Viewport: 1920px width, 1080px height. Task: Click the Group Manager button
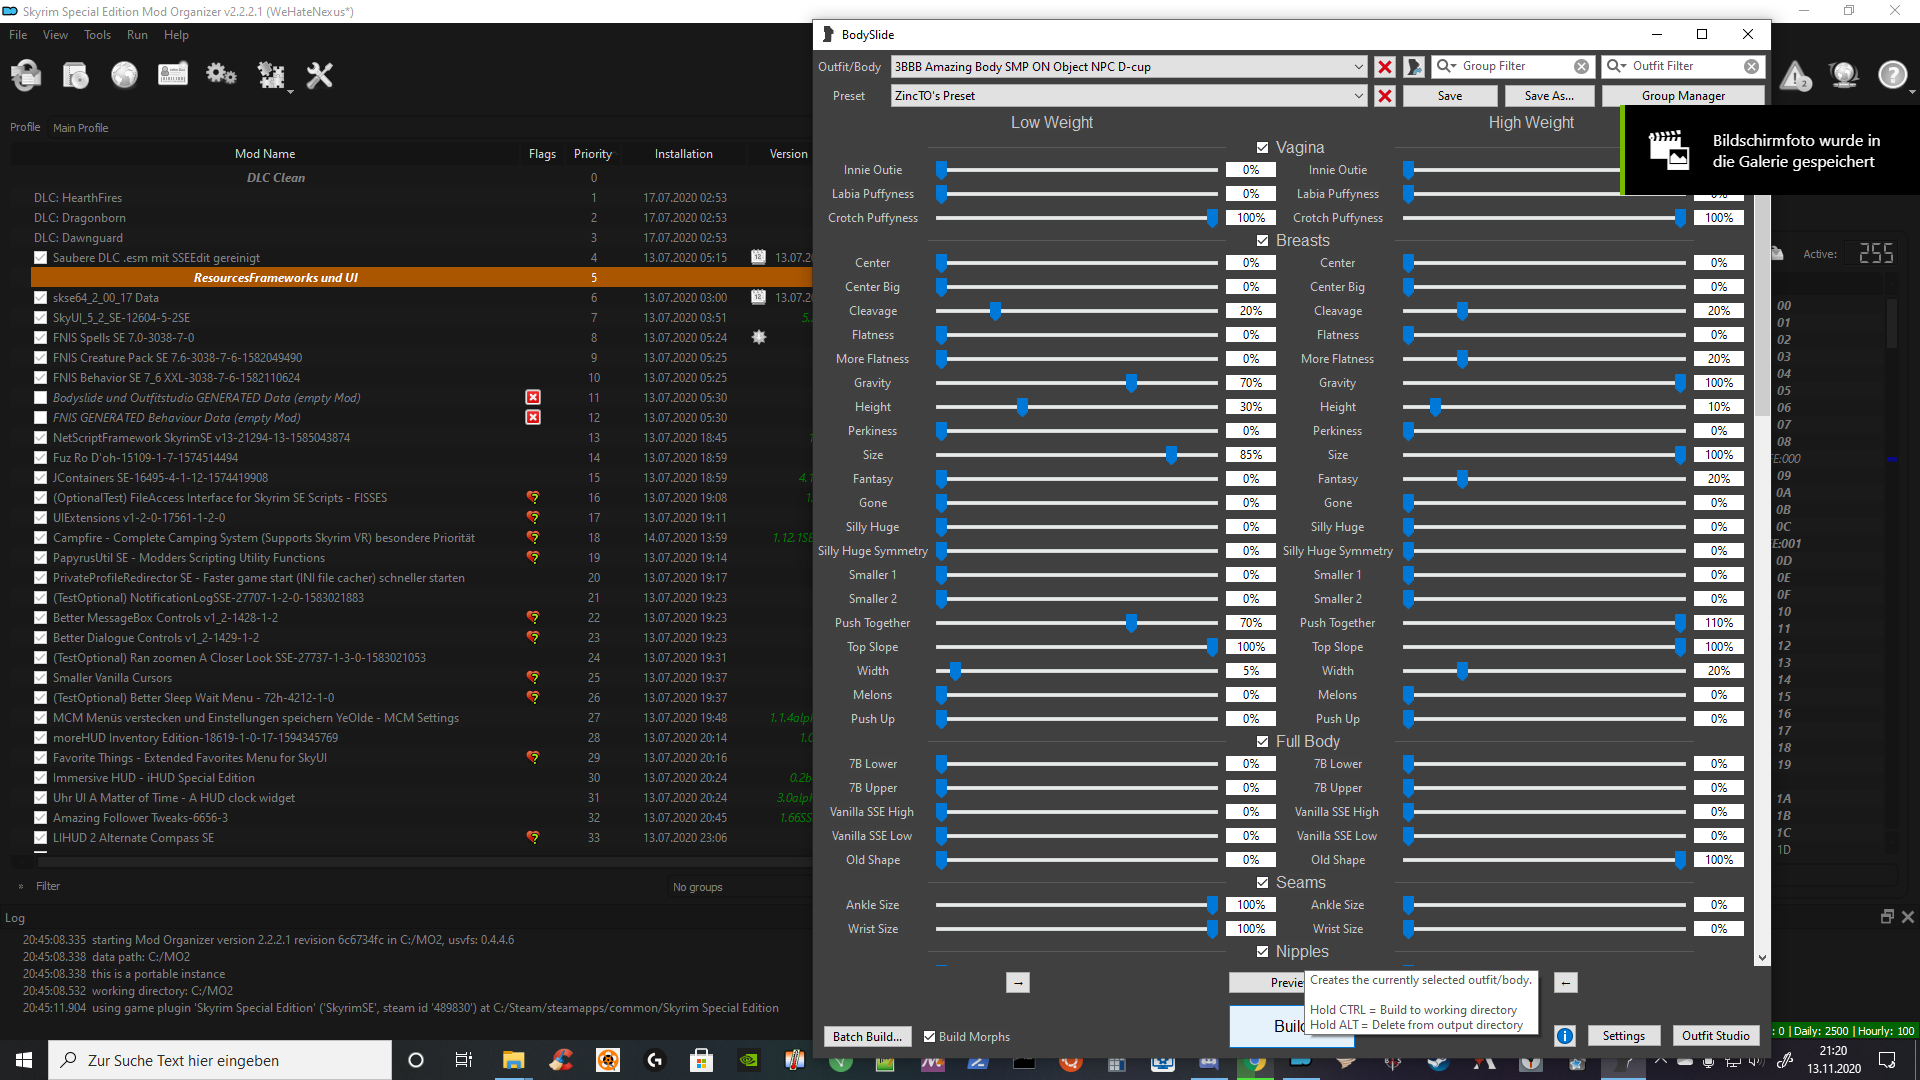1683,96
